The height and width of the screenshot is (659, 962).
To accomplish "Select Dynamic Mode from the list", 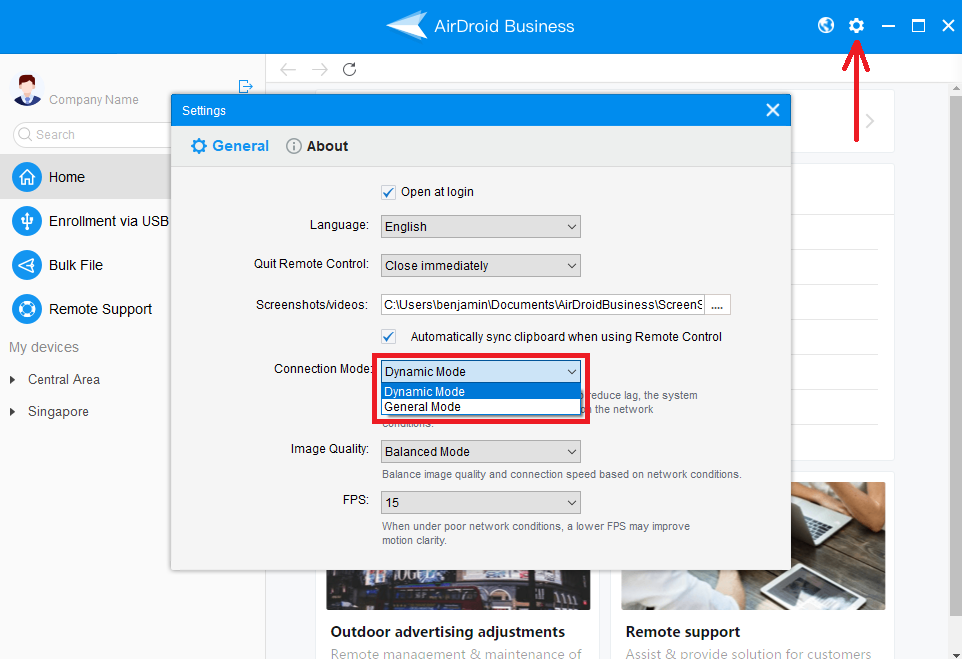I will pos(480,391).
